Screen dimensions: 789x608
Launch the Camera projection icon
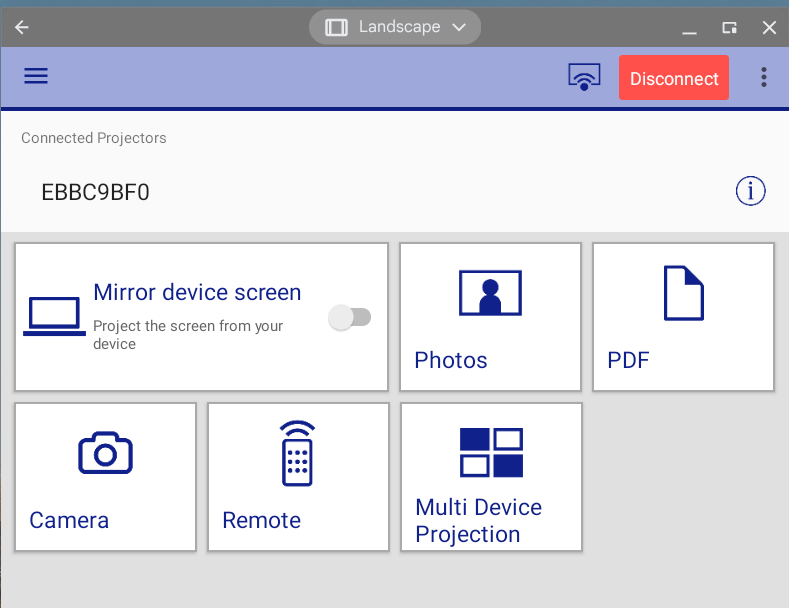pyautogui.click(x=105, y=453)
